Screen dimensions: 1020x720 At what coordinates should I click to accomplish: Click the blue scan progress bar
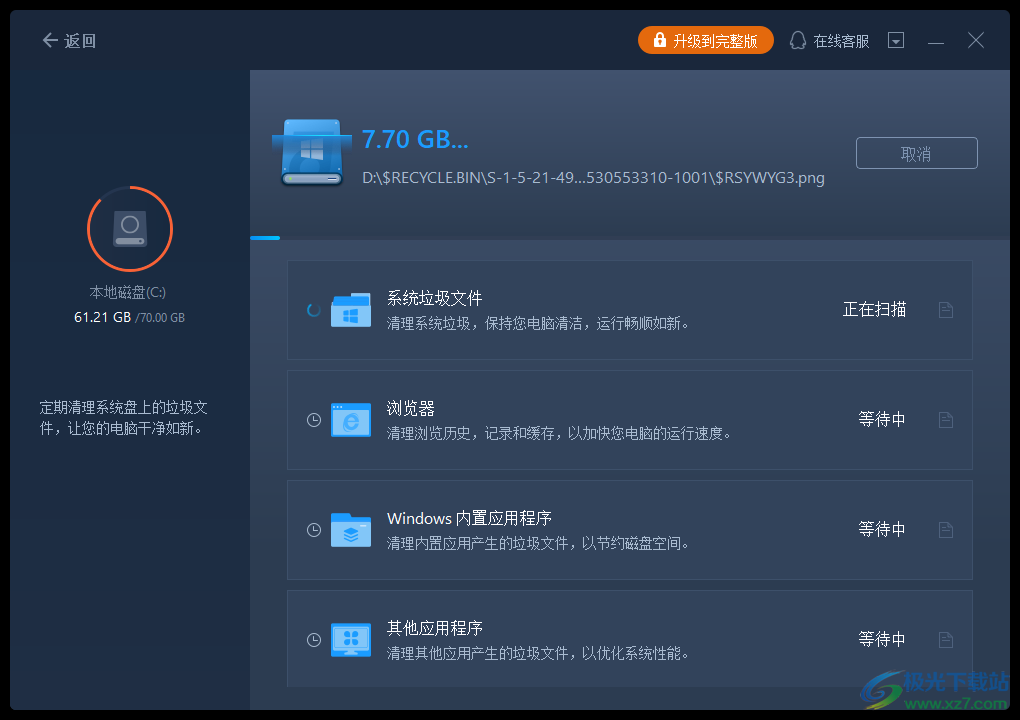coord(263,238)
